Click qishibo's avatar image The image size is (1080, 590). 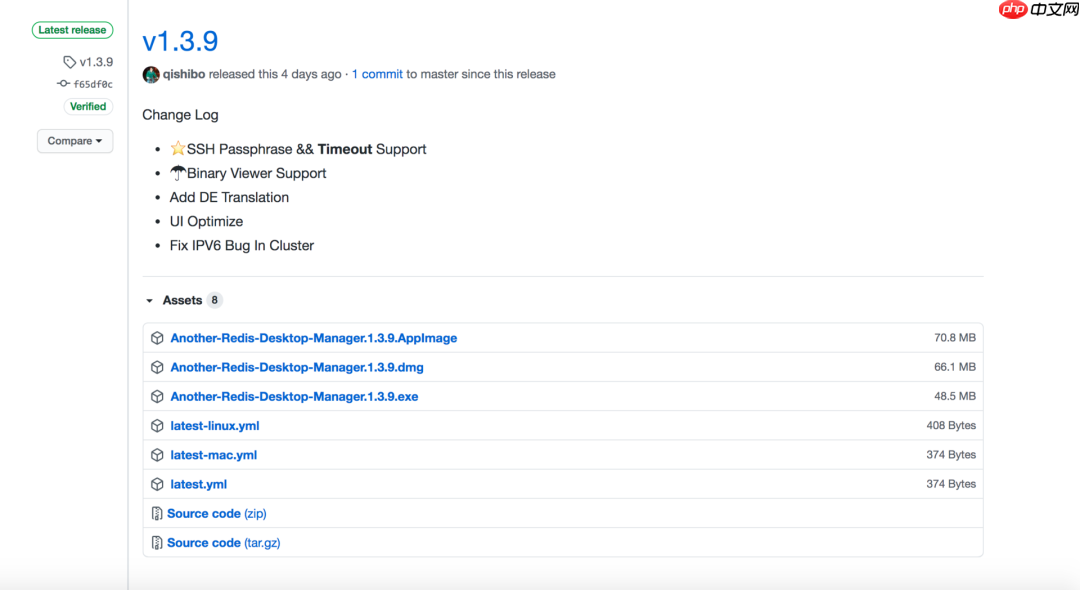tap(151, 75)
